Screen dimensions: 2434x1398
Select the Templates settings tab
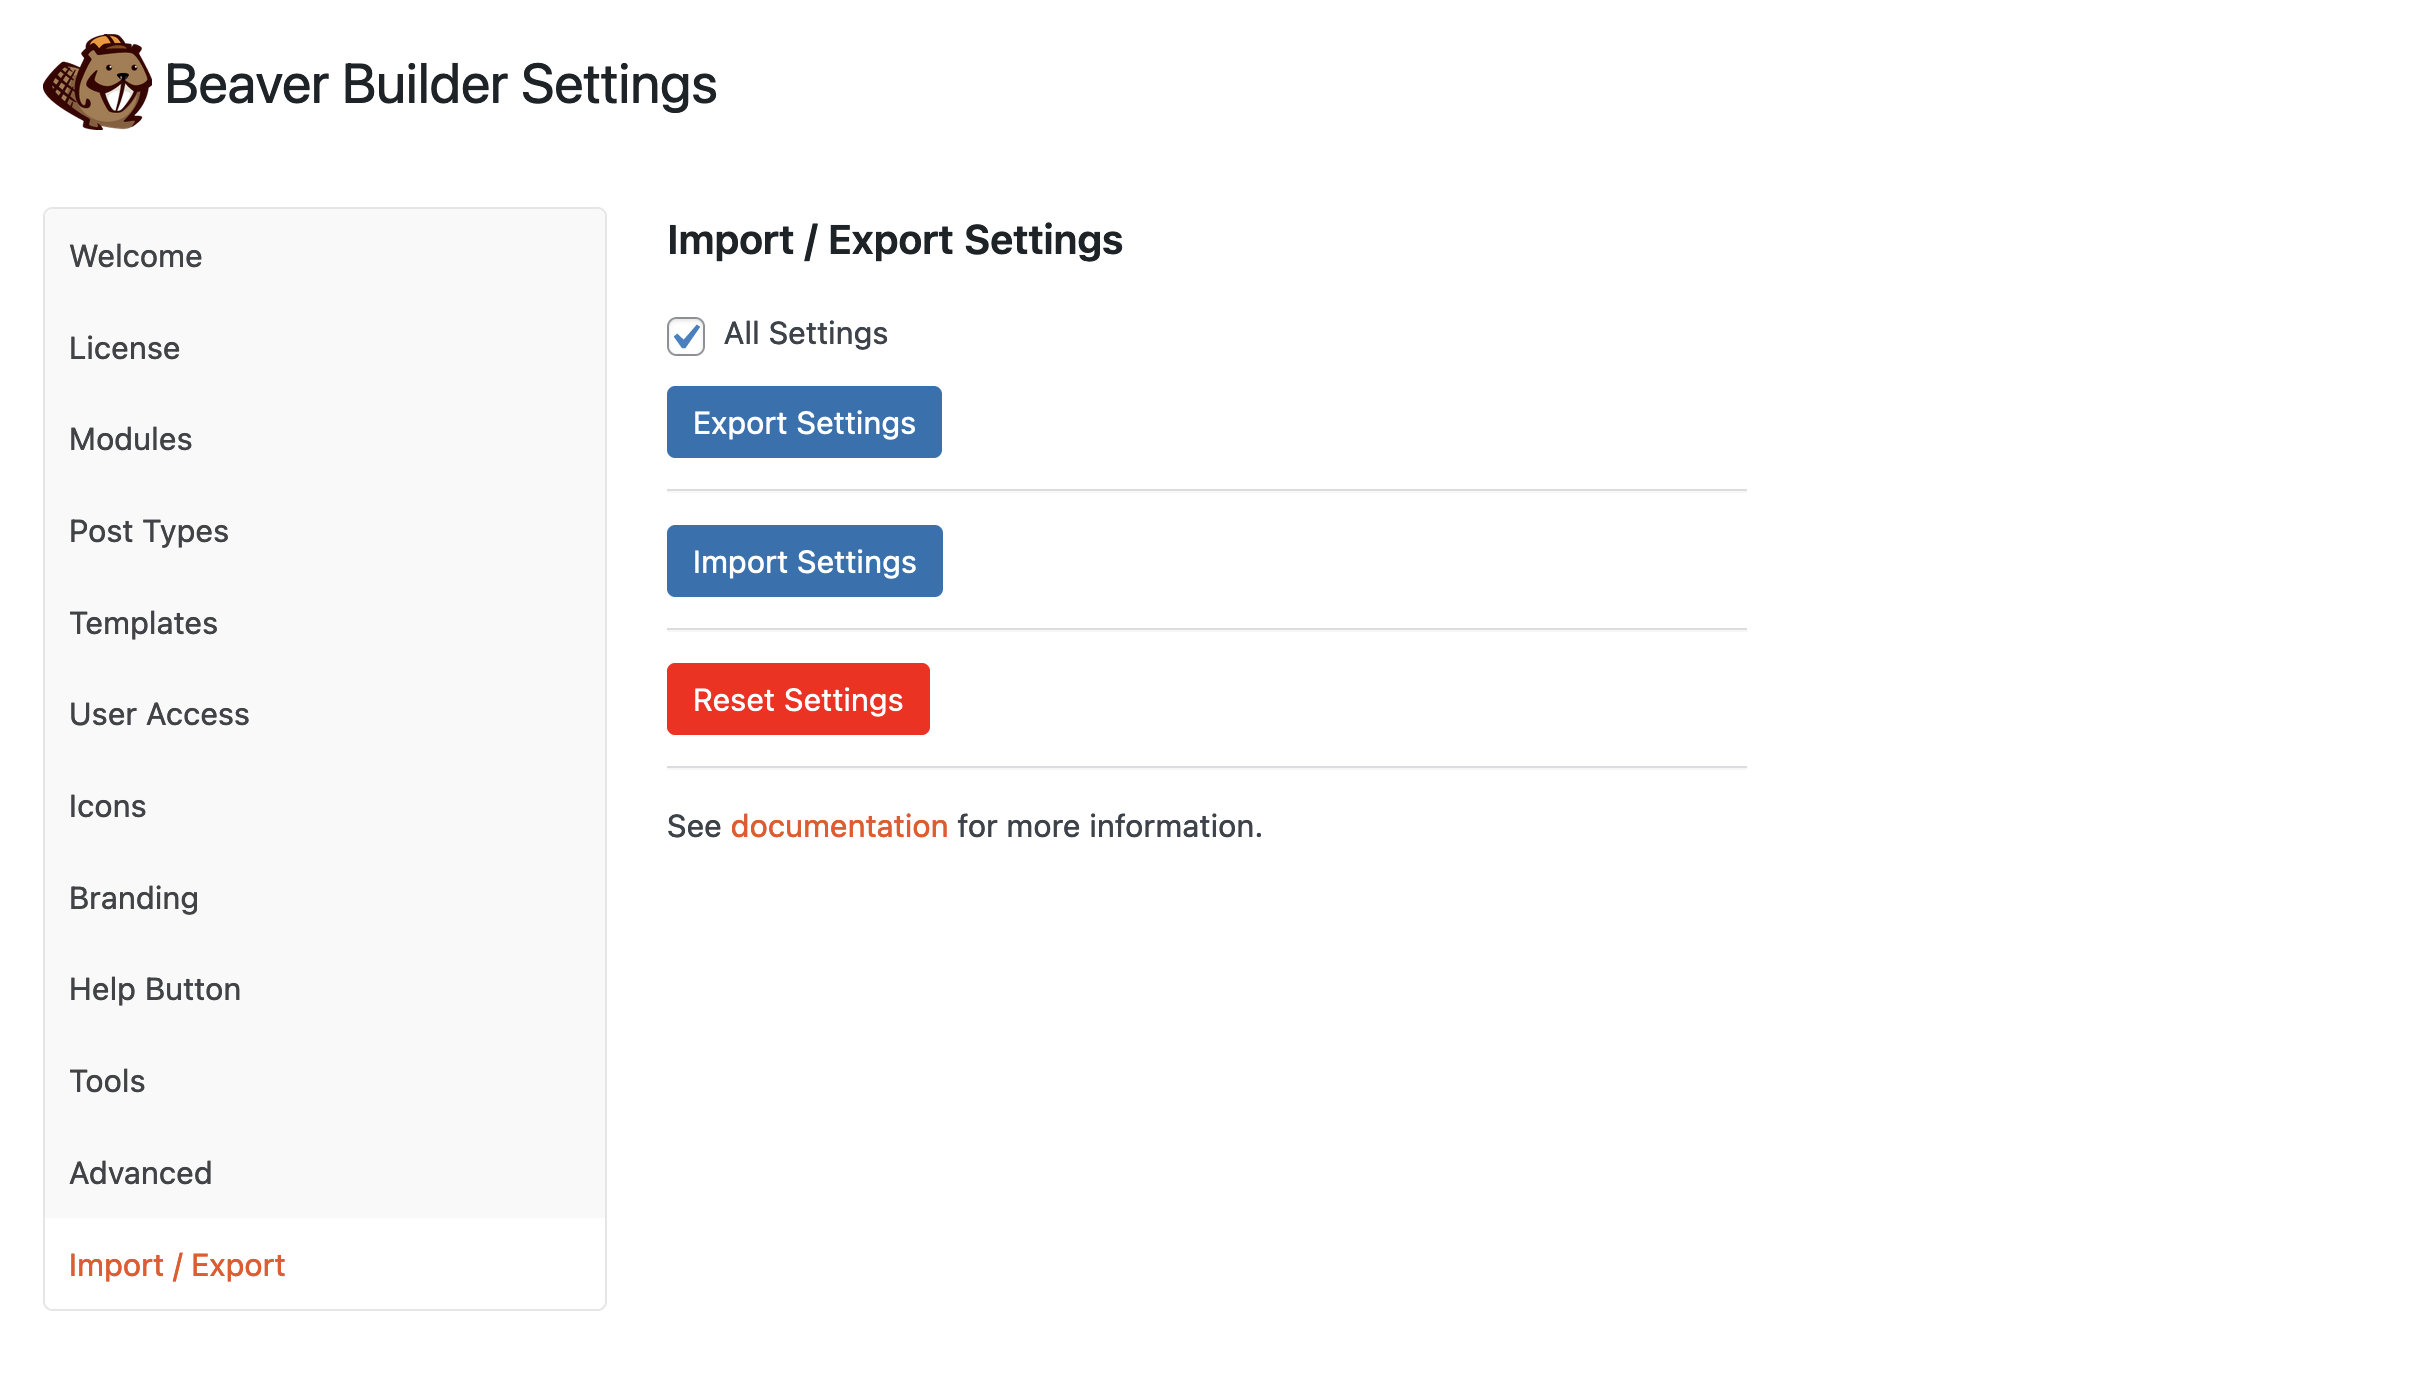point(143,622)
